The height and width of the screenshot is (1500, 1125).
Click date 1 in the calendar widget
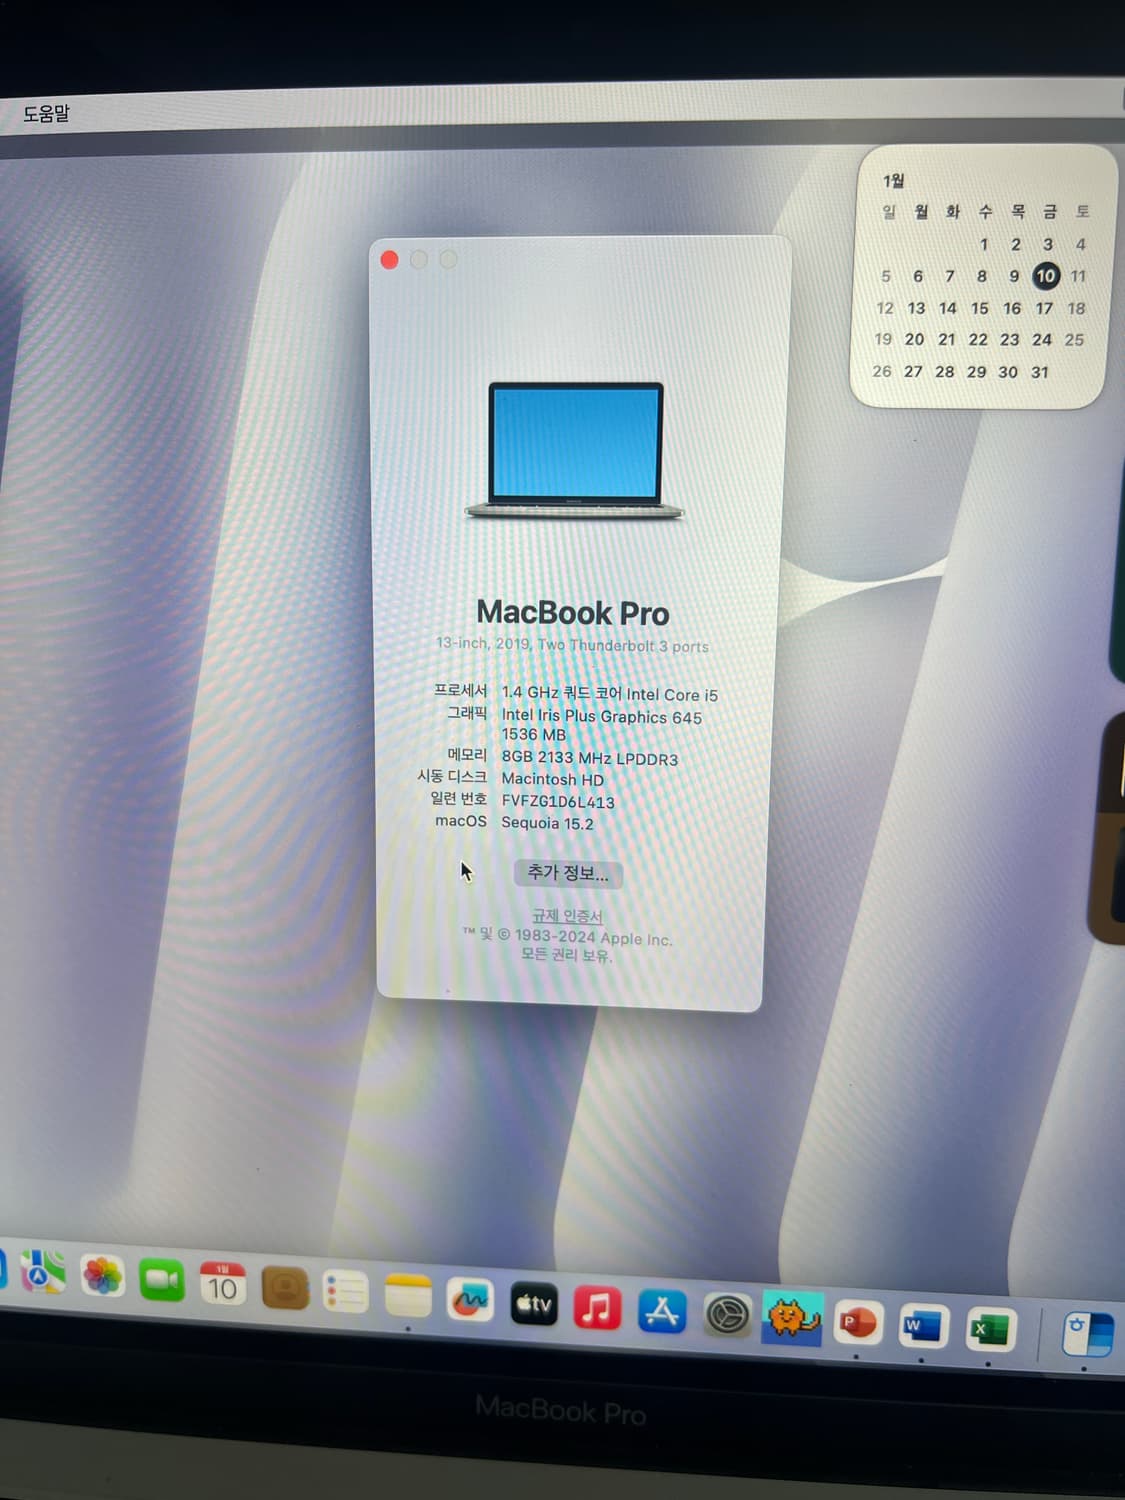[x=984, y=244]
